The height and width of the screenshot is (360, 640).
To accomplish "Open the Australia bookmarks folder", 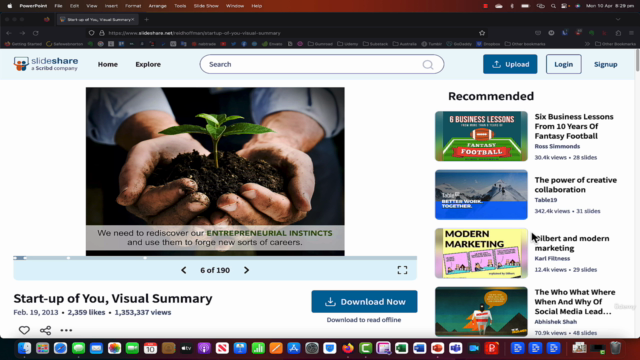I will (x=404, y=44).
